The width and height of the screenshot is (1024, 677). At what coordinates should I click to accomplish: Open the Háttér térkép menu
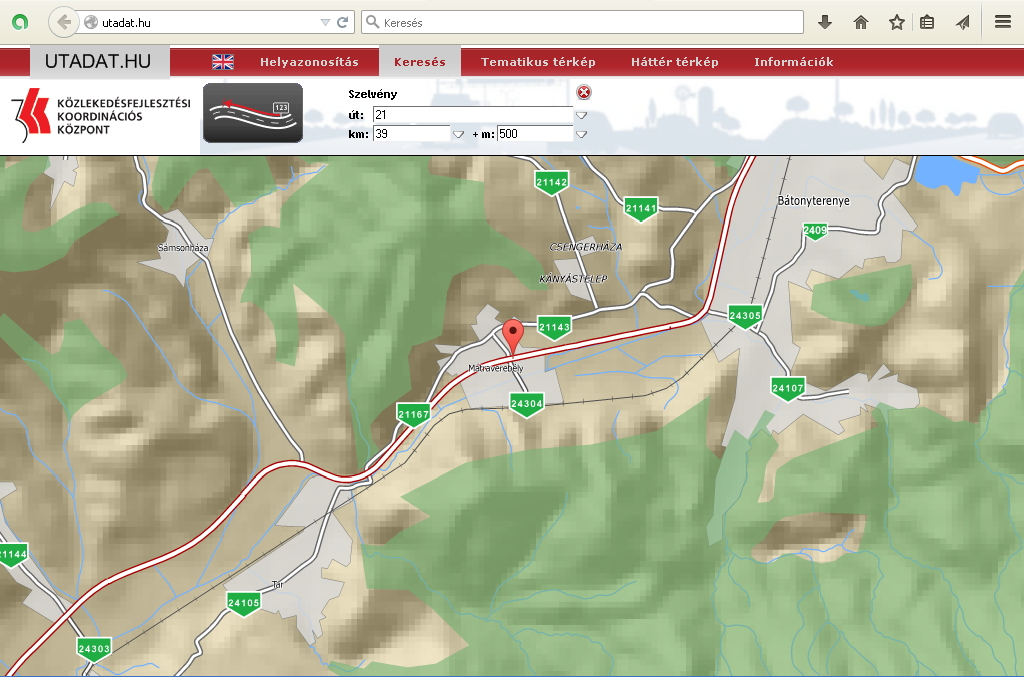tap(674, 62)
